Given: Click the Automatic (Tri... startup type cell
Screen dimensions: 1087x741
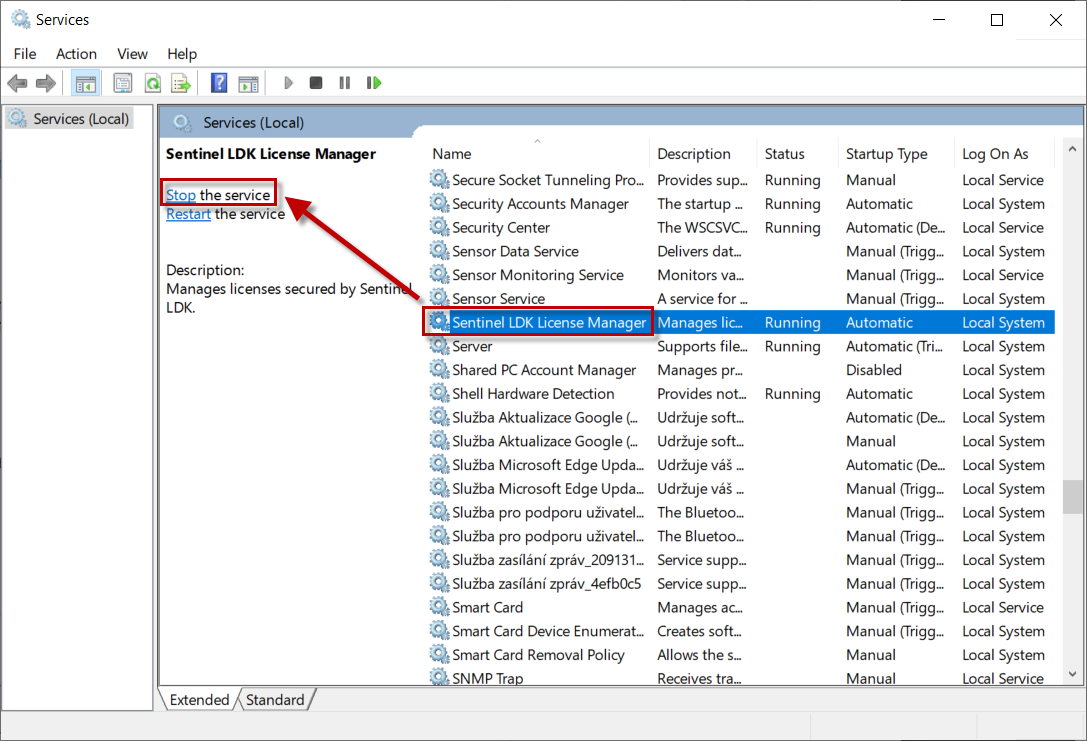Looking at the screenshot, I should tap(894, 346).
